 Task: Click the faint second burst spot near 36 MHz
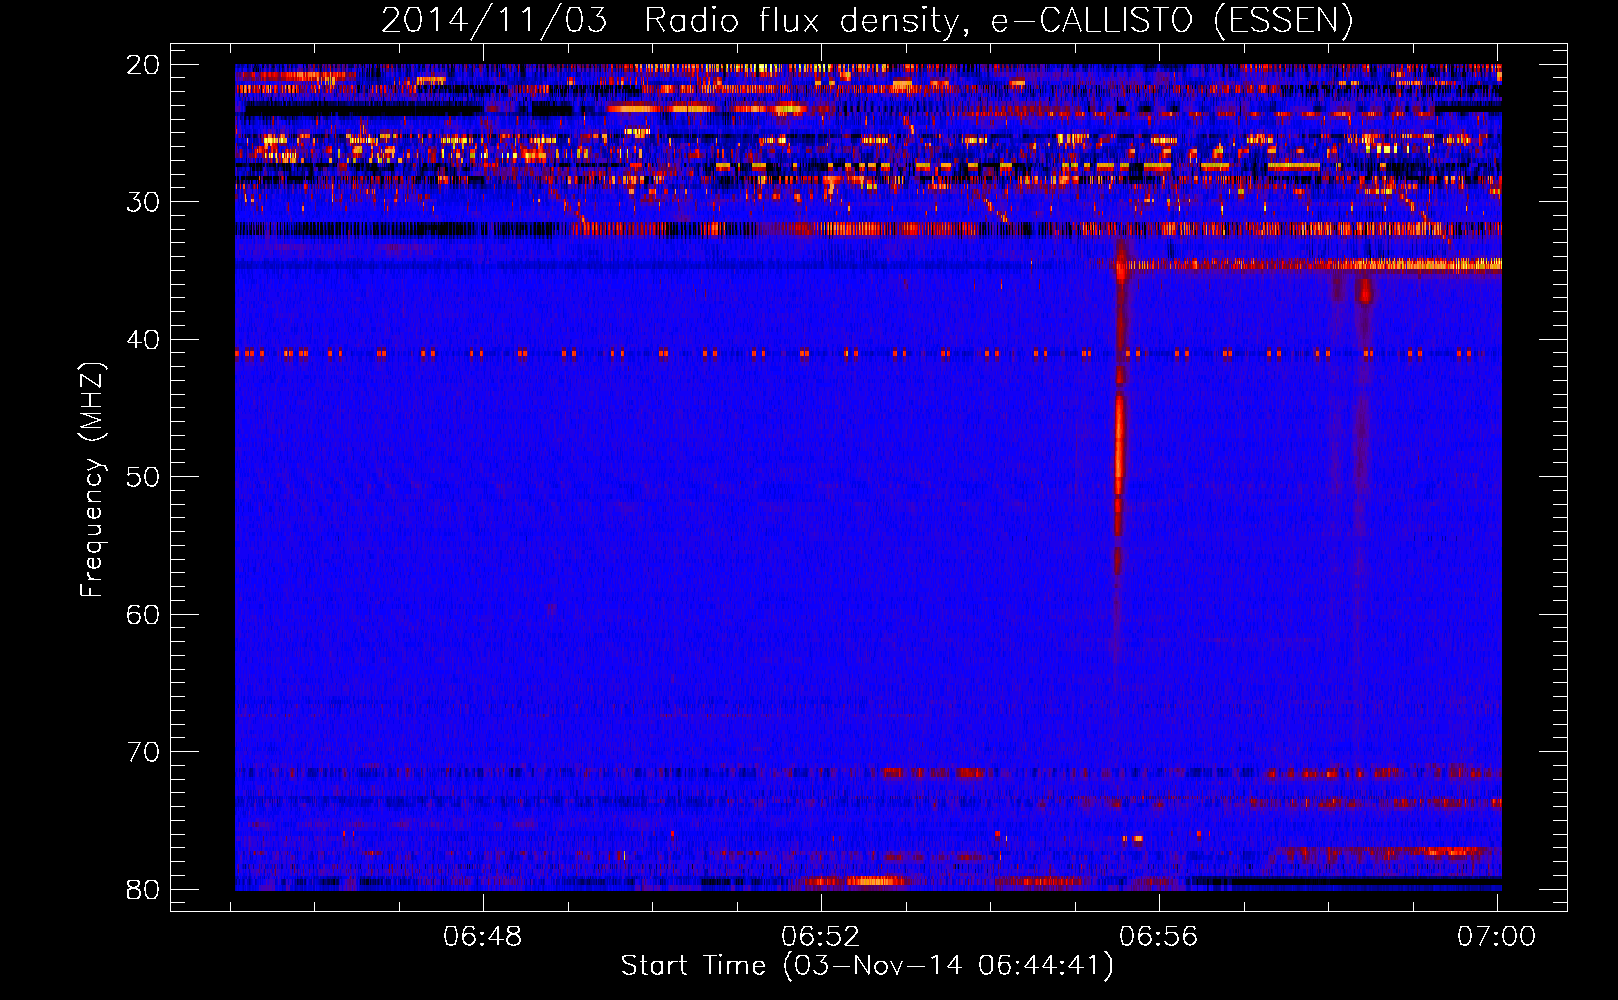(x=1365, y=291)
